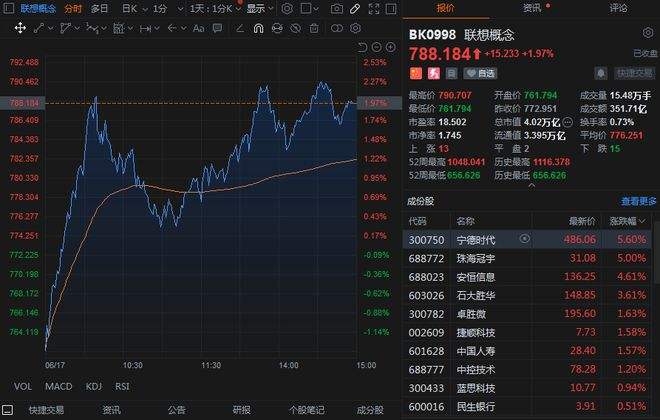
Task: Toggle the right side panel layout icon
Action: click(x=391, y=8)
